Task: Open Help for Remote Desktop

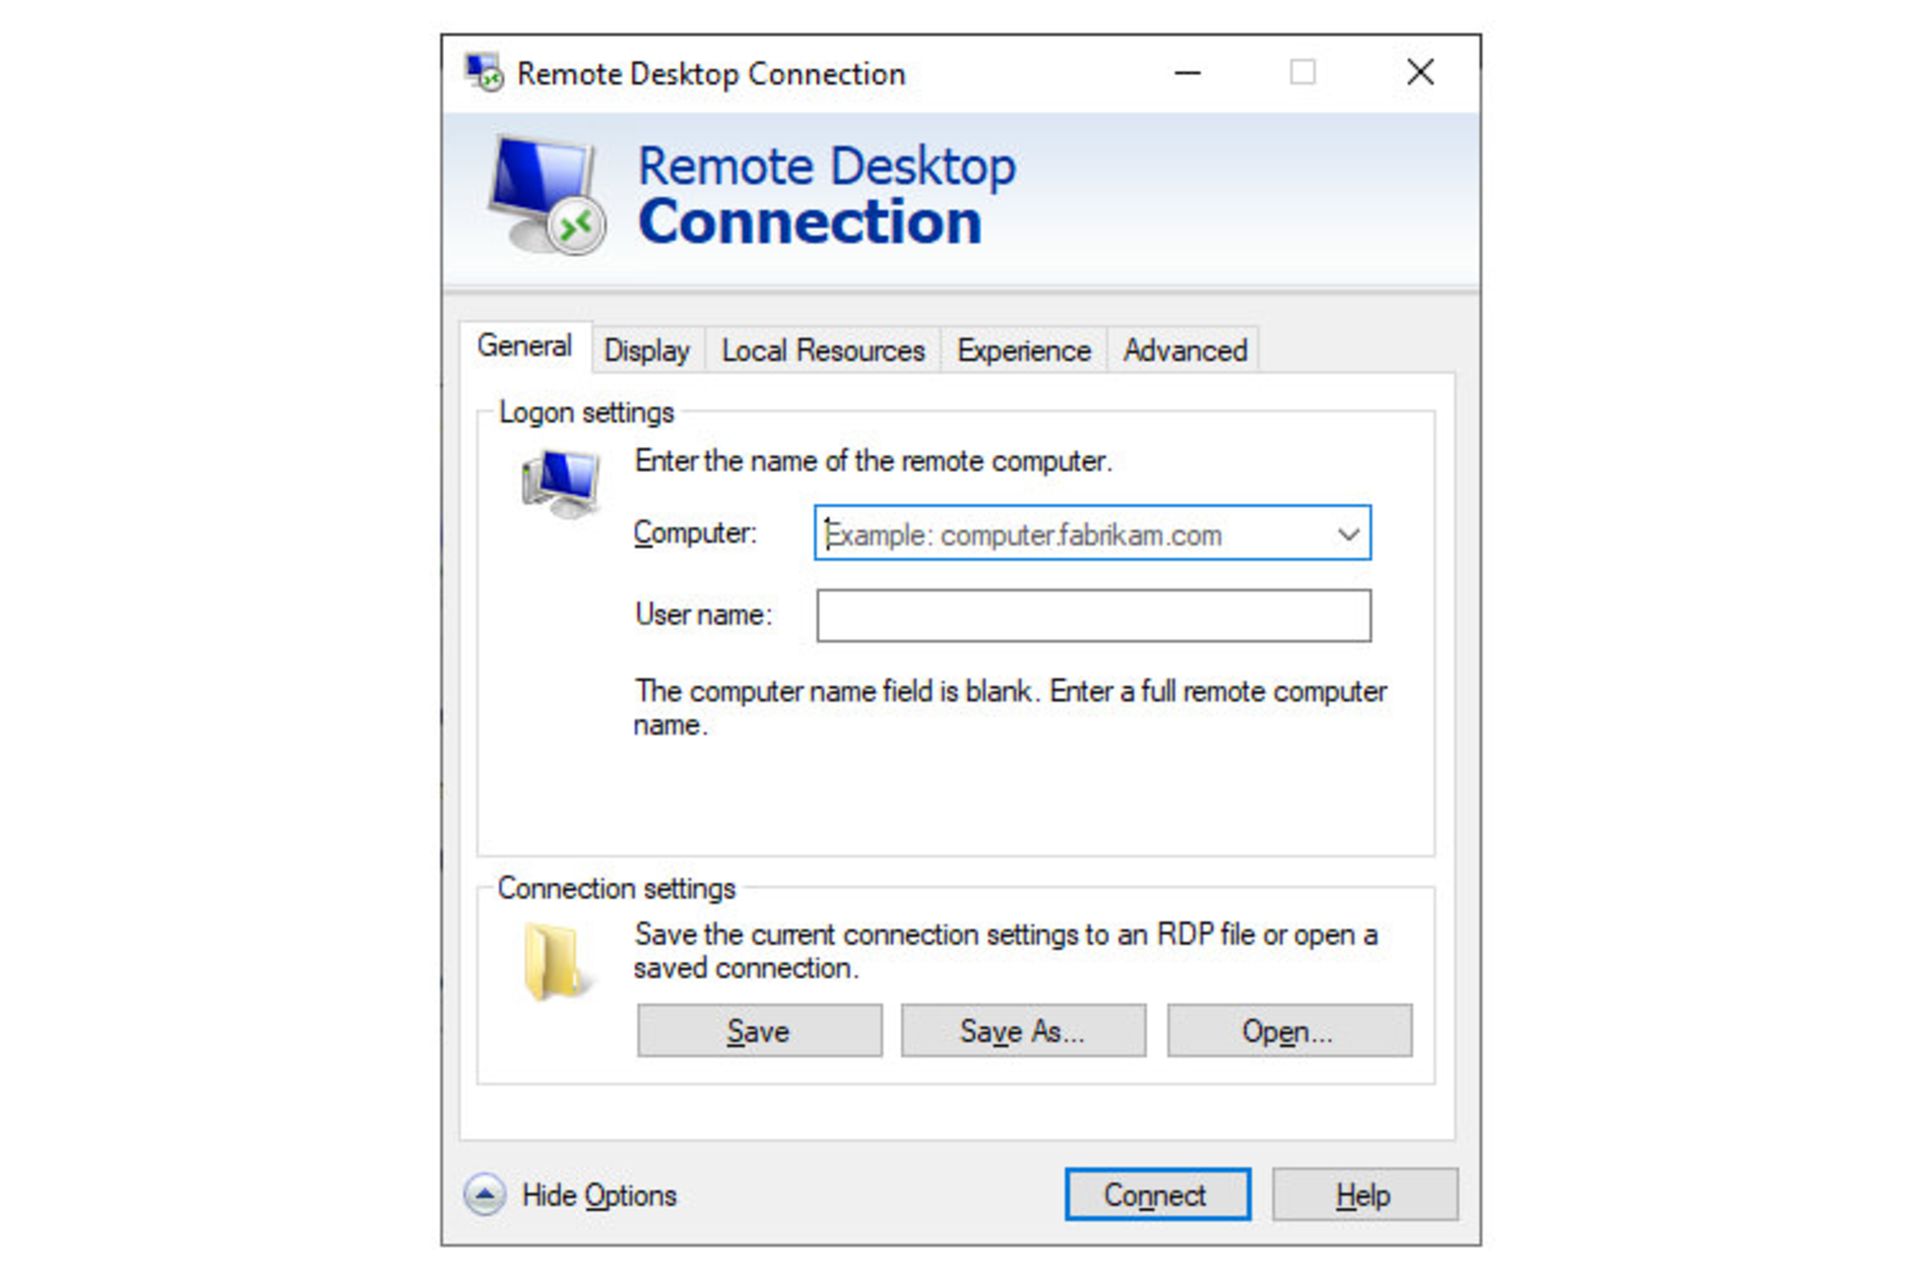Action: [1364, 1195]
